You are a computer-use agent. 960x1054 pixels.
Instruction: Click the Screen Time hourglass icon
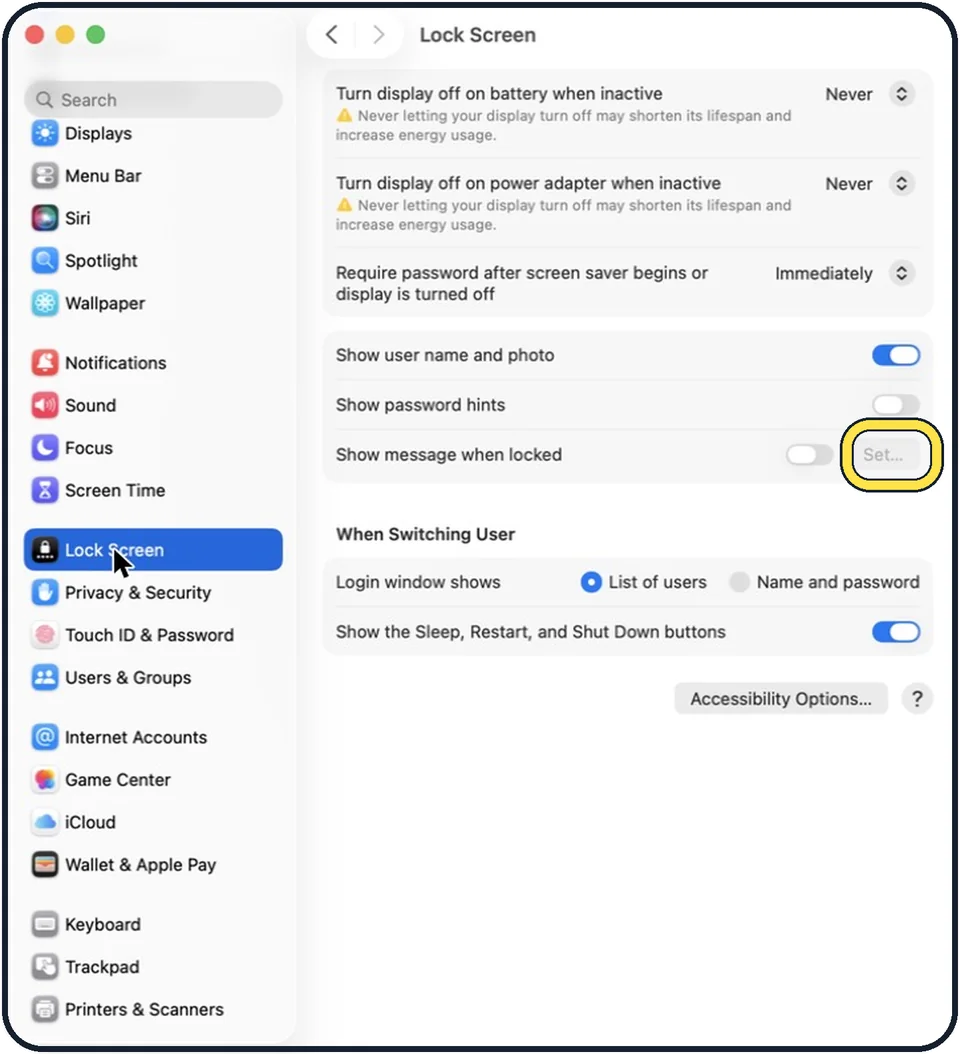pos(45,491)
